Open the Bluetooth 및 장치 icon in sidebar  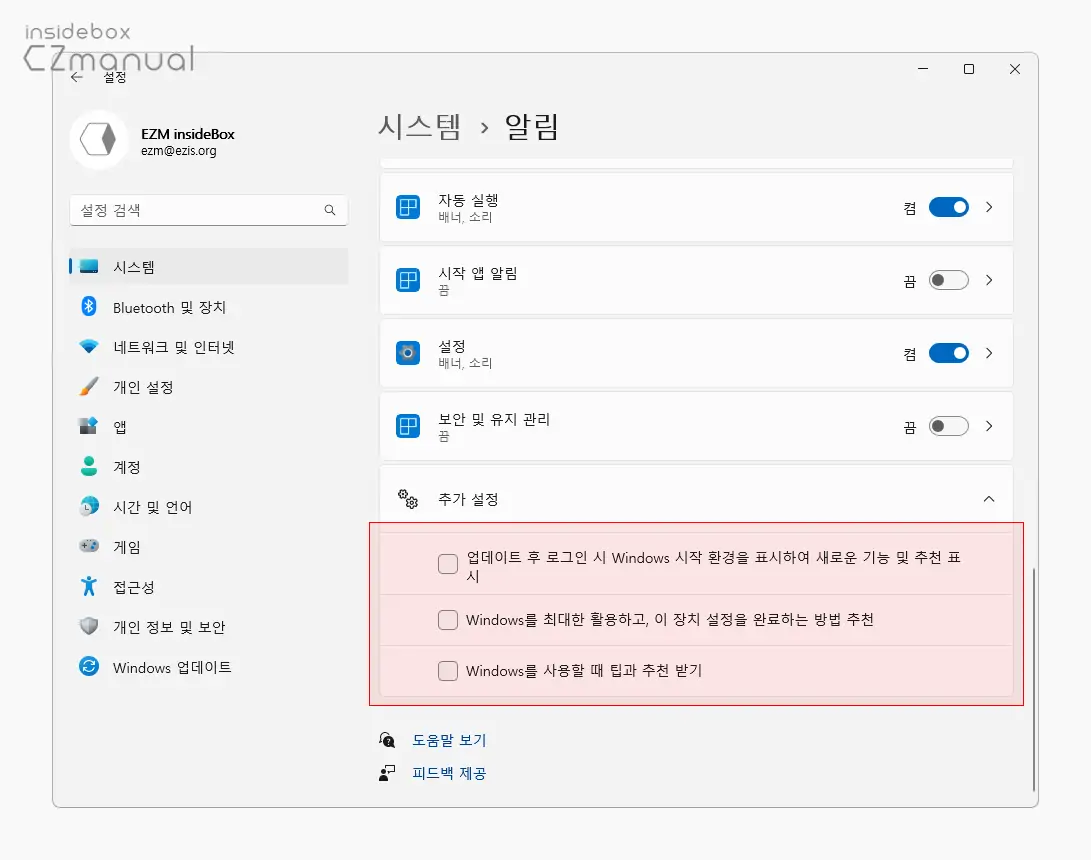click(90, 306)
